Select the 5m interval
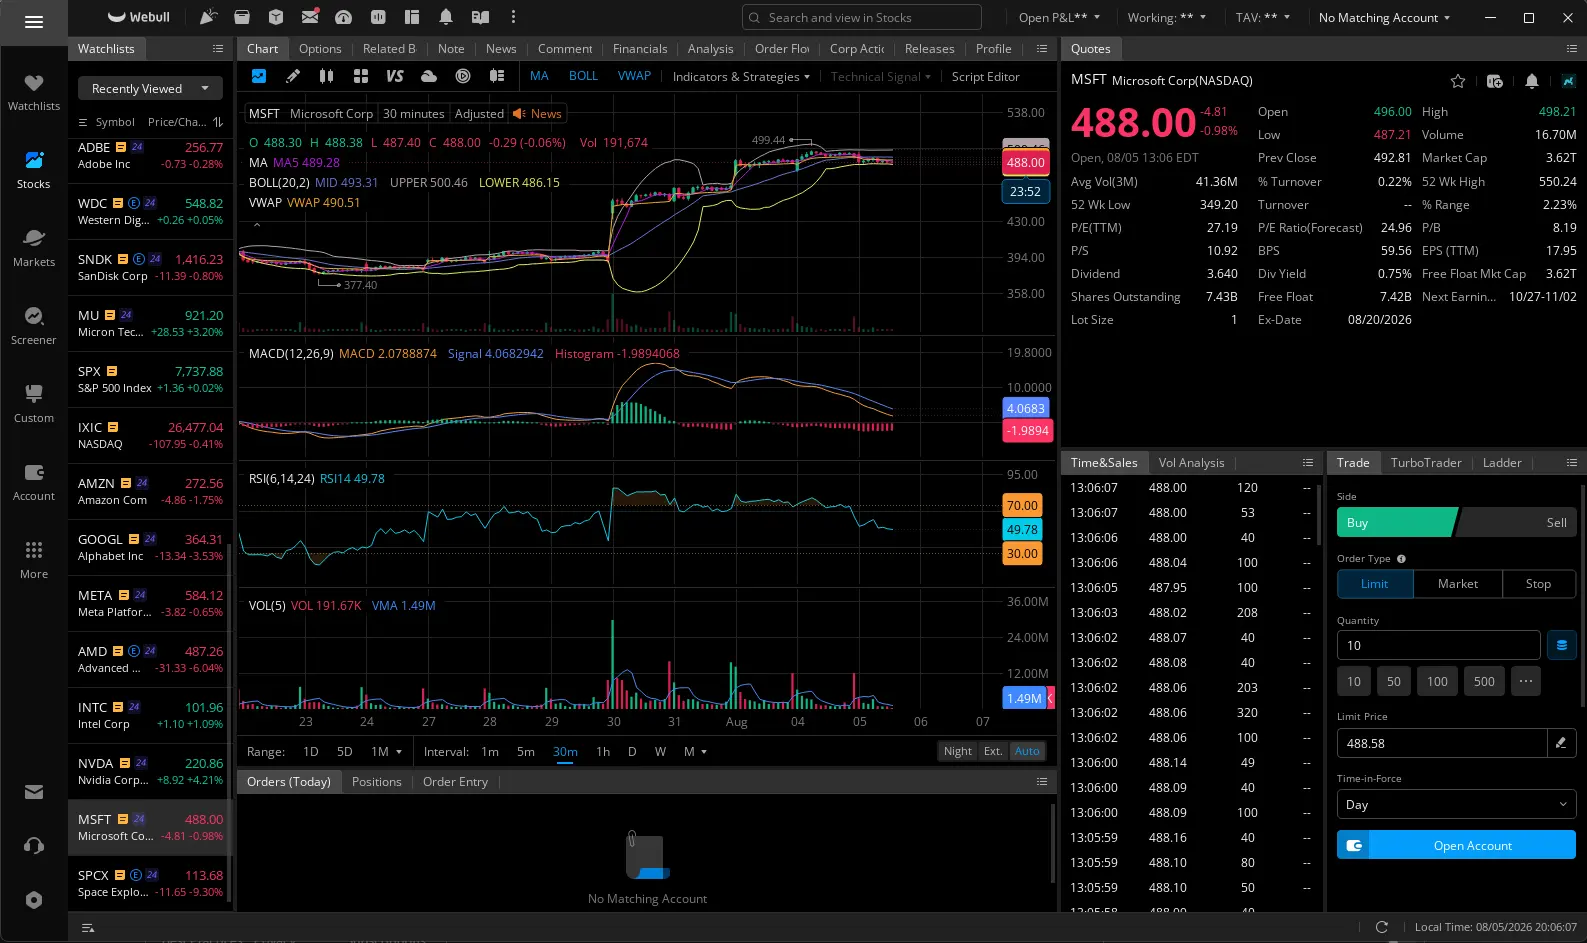1587x943 pixels. [x=525, y=752]
